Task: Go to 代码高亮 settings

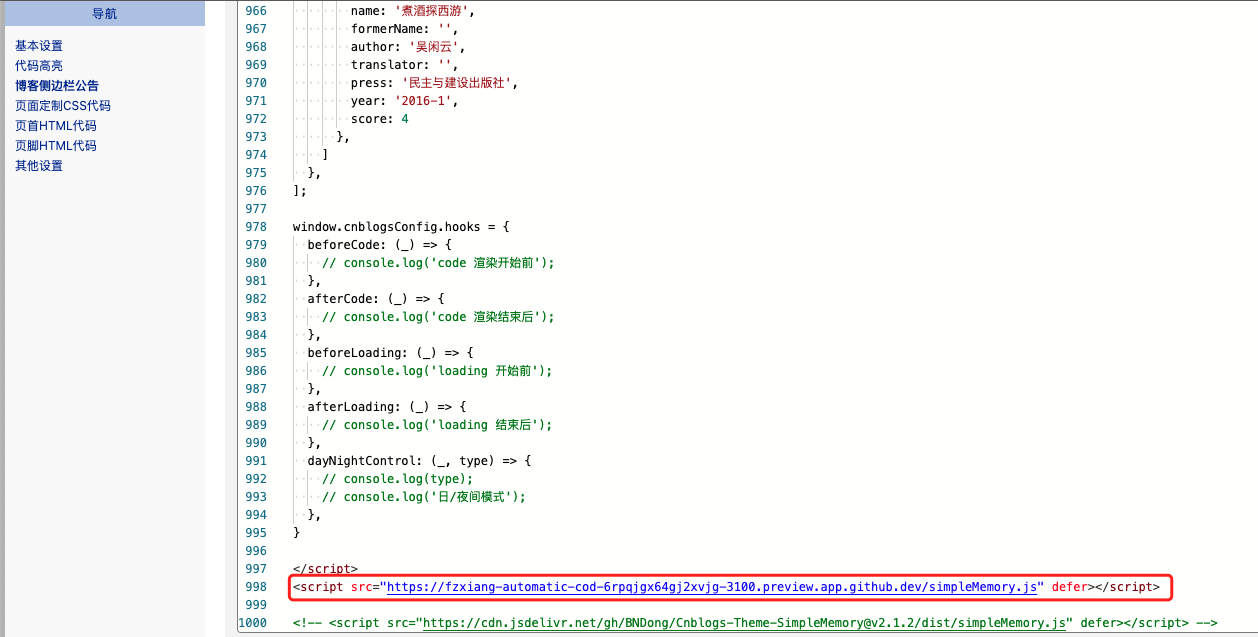Action: tap(39, 66)
